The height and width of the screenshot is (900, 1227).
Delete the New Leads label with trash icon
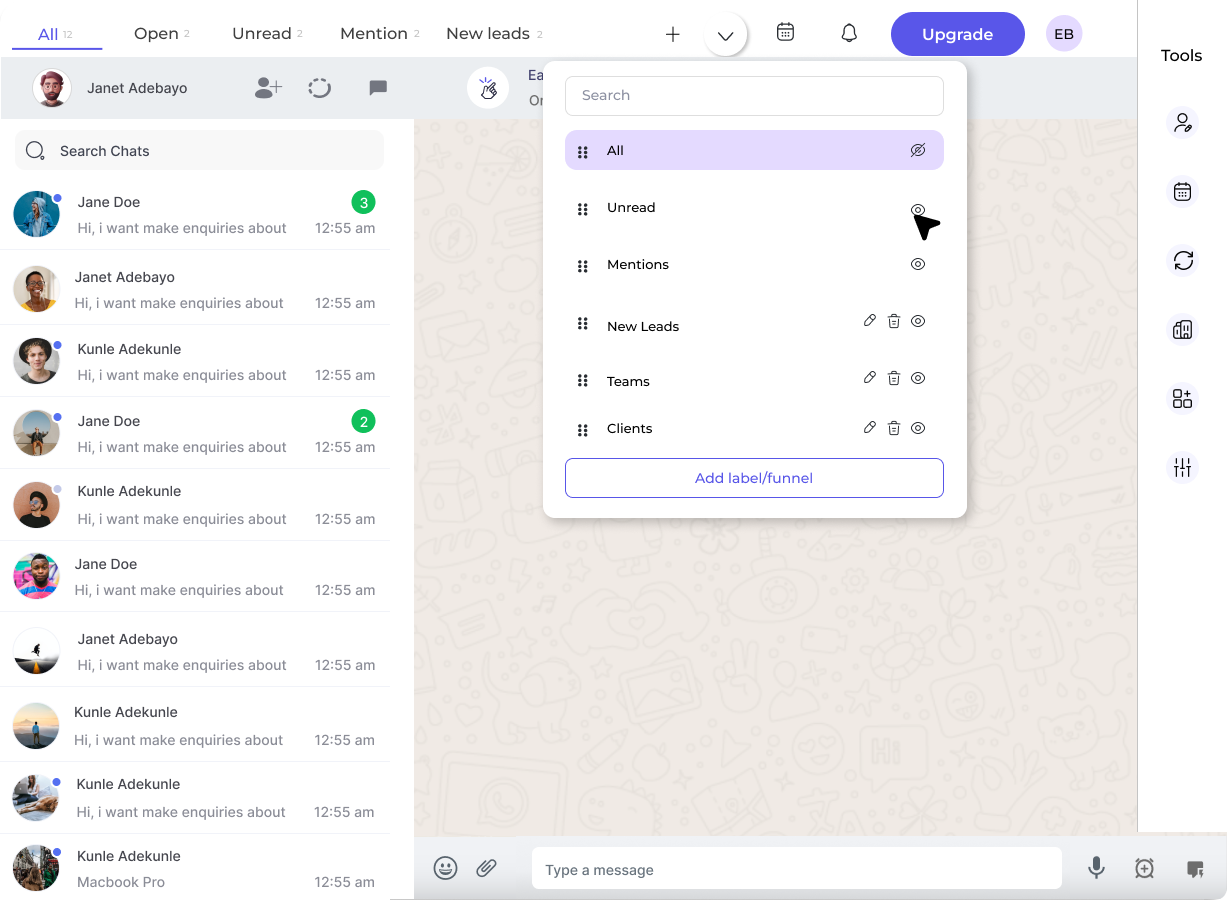(894, 321)
